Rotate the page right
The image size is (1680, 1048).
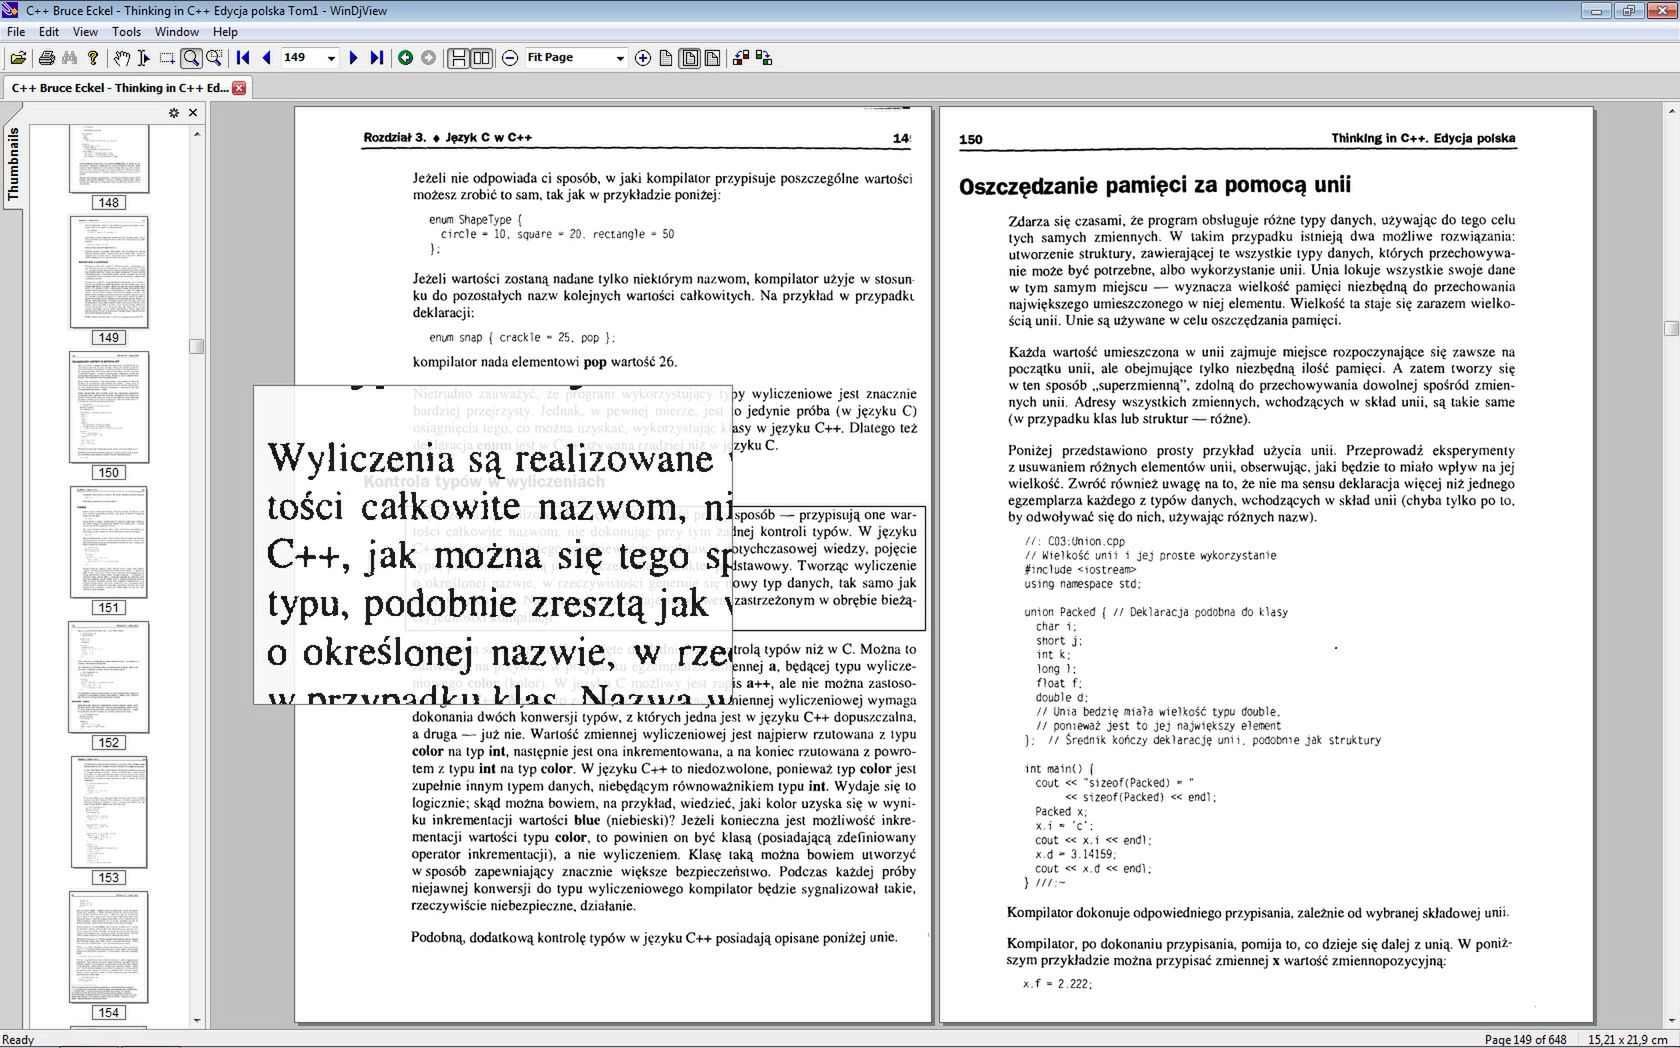tap(764, 58)
